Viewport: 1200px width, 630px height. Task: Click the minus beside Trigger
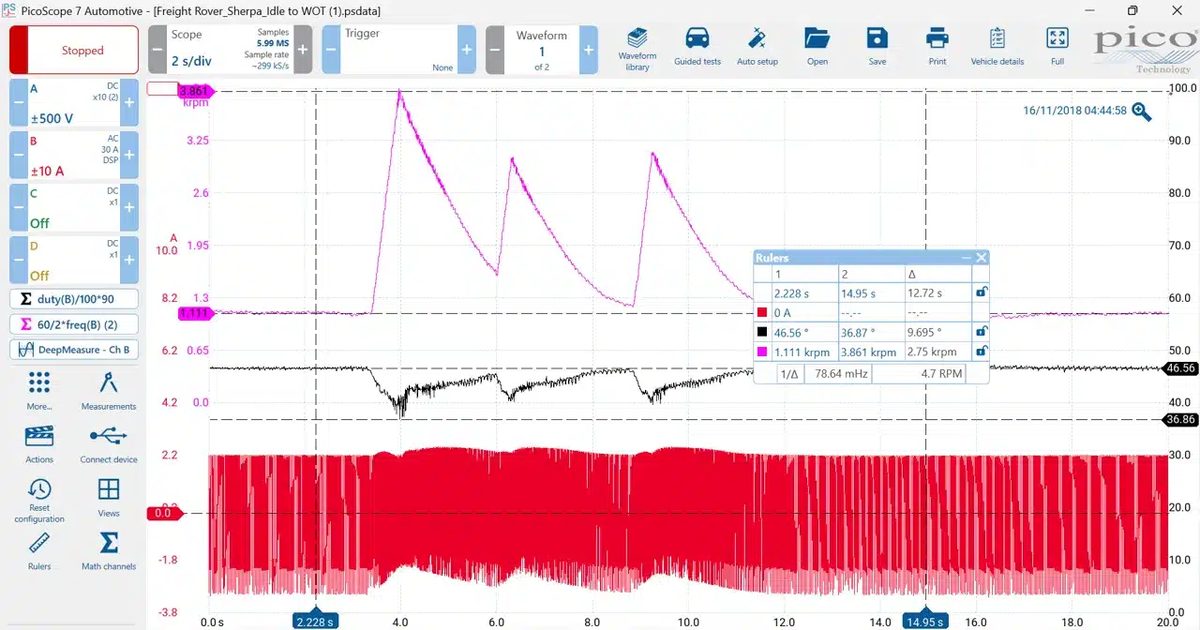331,49
